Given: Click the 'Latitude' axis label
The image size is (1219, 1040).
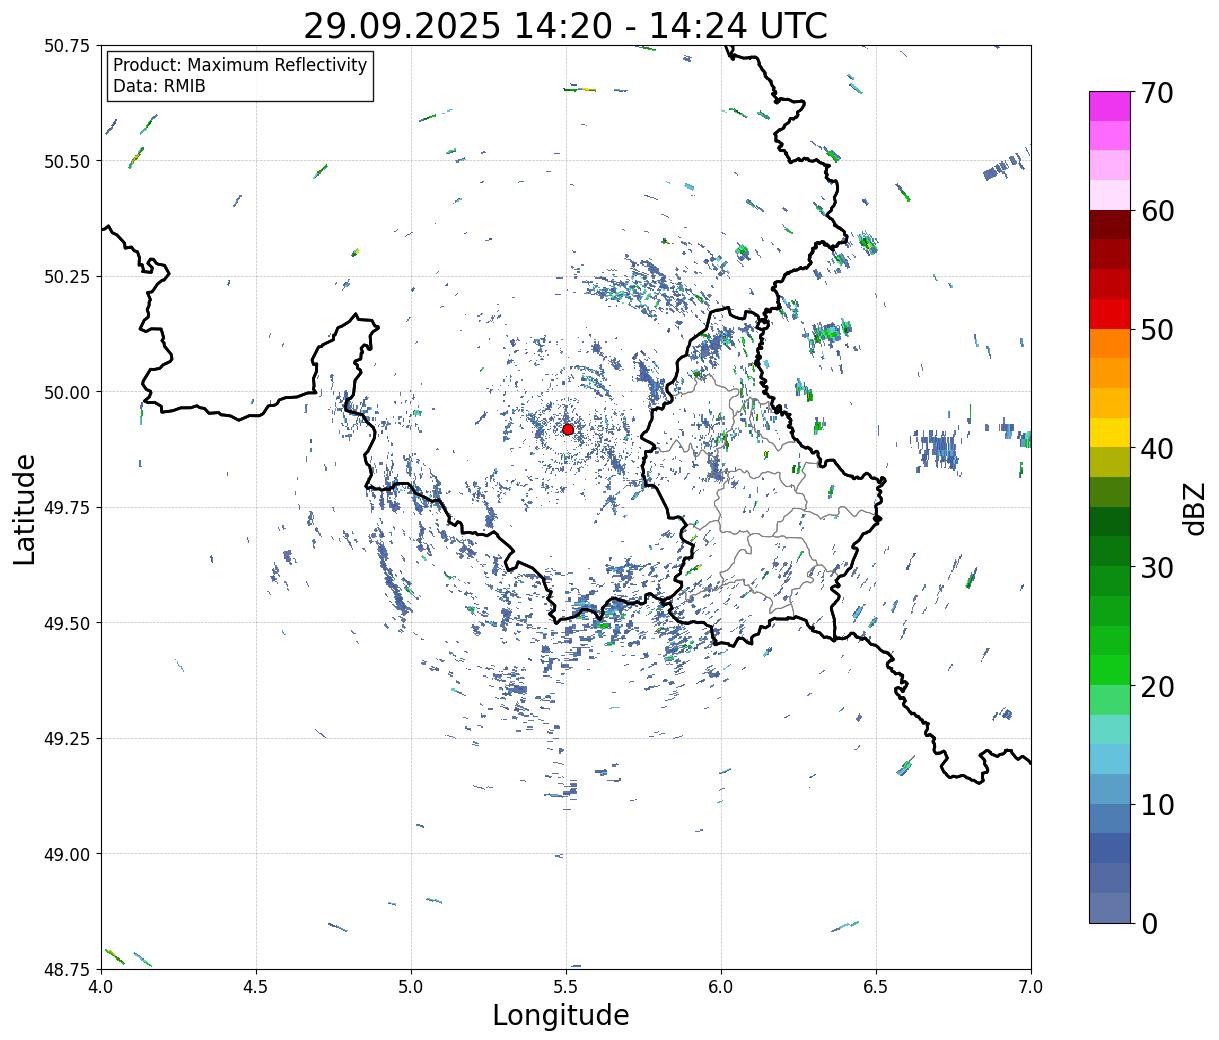Looking at the screenshot, I should (x=25, y=509).
